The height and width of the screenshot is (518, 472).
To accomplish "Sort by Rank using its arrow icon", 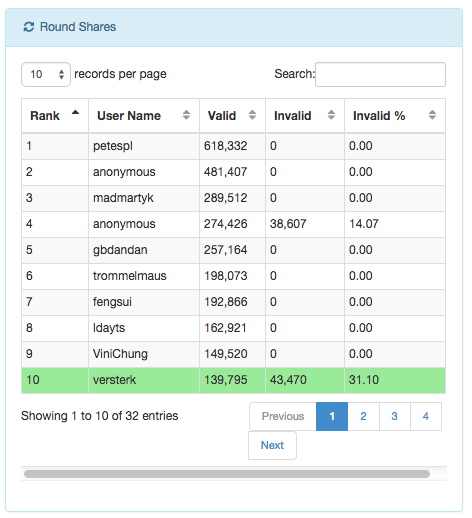I will 75,112.
